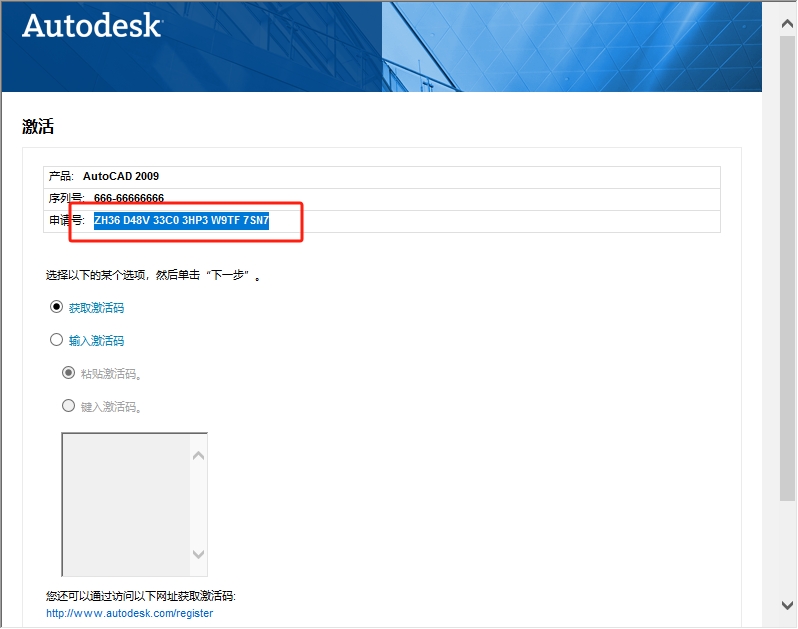Click inside the activation code text box

tap(125, 504)
